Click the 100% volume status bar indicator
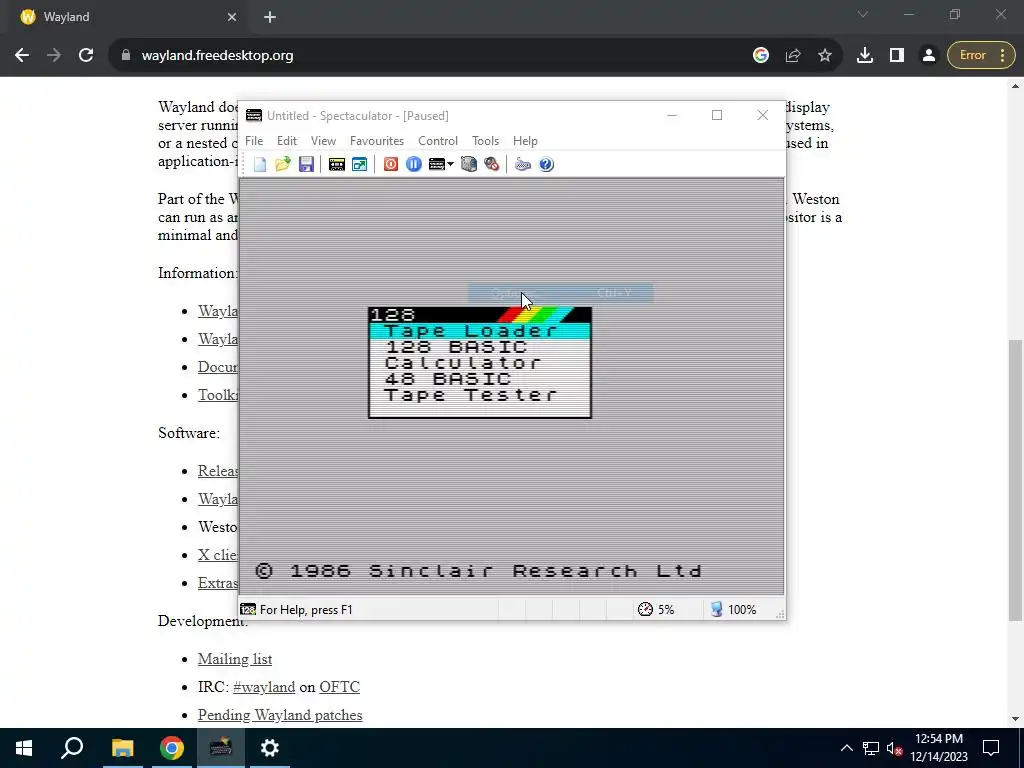Viewport: 1024px width, 768px height. [x=733, y=610]
